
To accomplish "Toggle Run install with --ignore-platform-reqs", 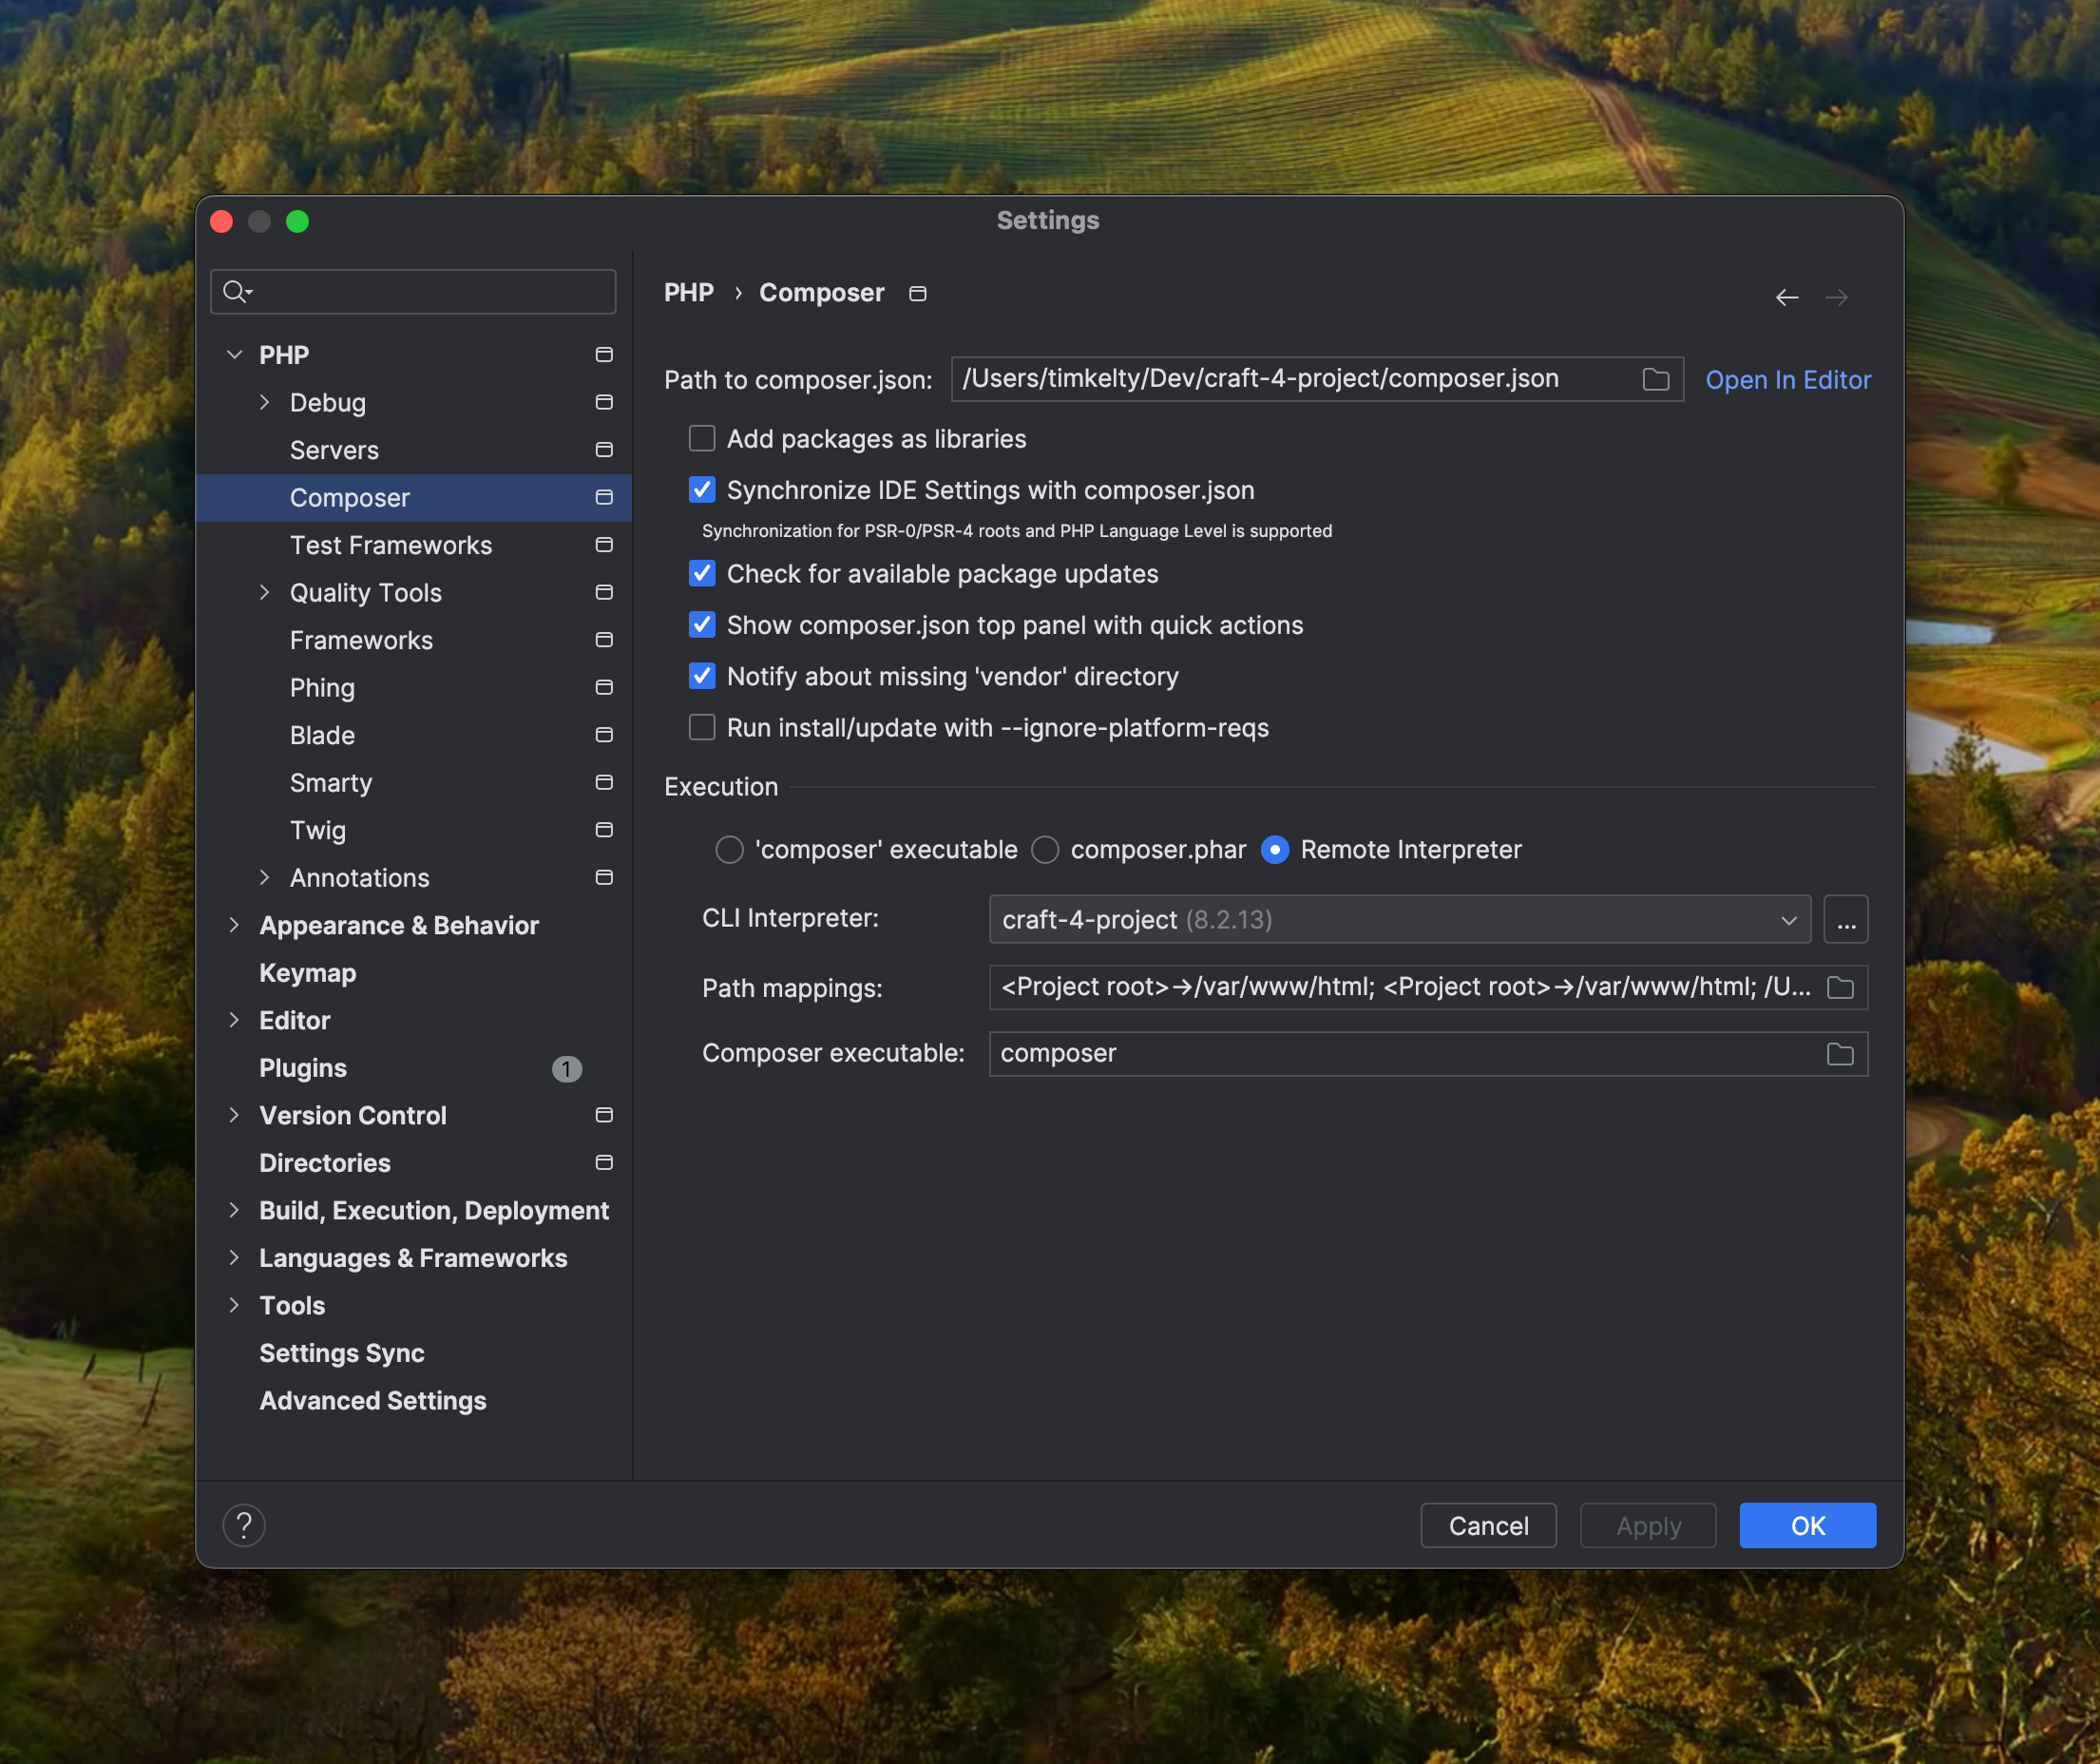I will coord(702,728).
